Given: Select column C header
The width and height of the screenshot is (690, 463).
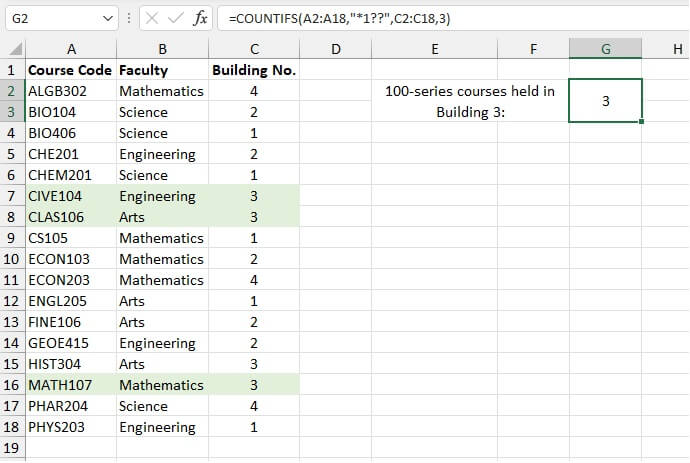Looking at the screenshot, I should pos(254,49).
